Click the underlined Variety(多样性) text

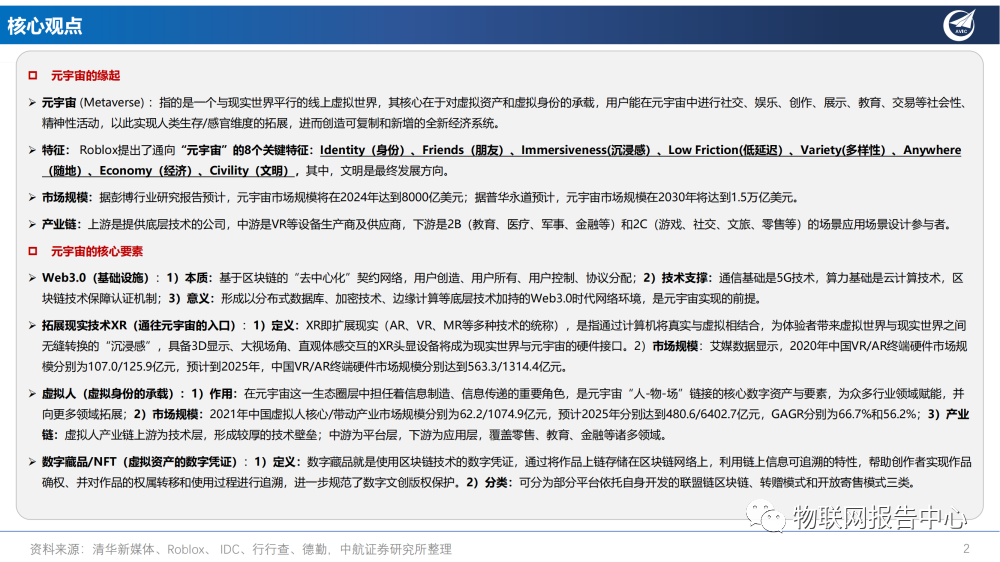click(843, 150)
